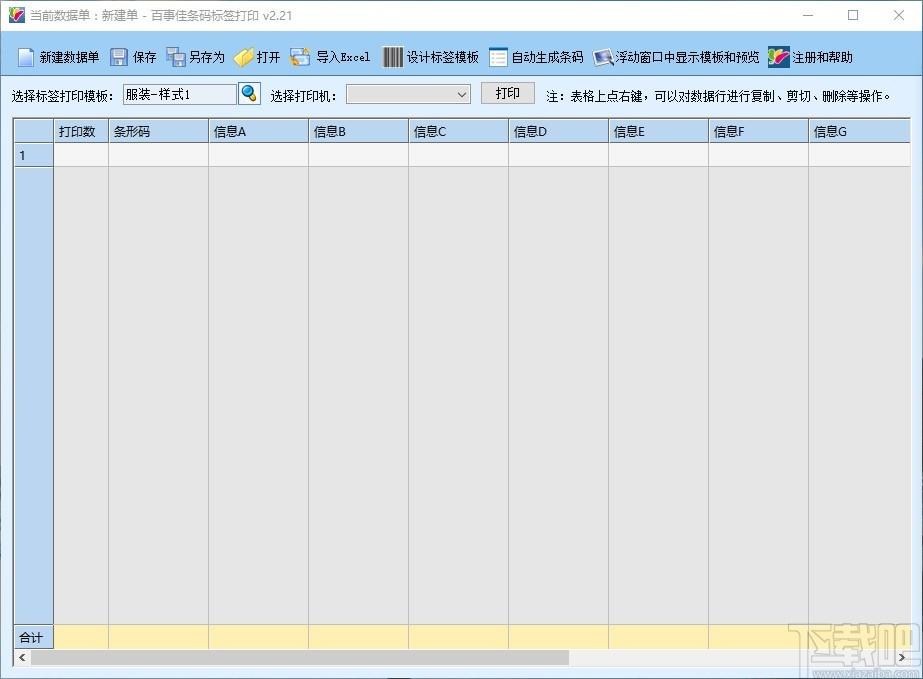This screenshot has width=923, height=679.
Task: Click the 打开 folder icon
Action: [243, 57]
